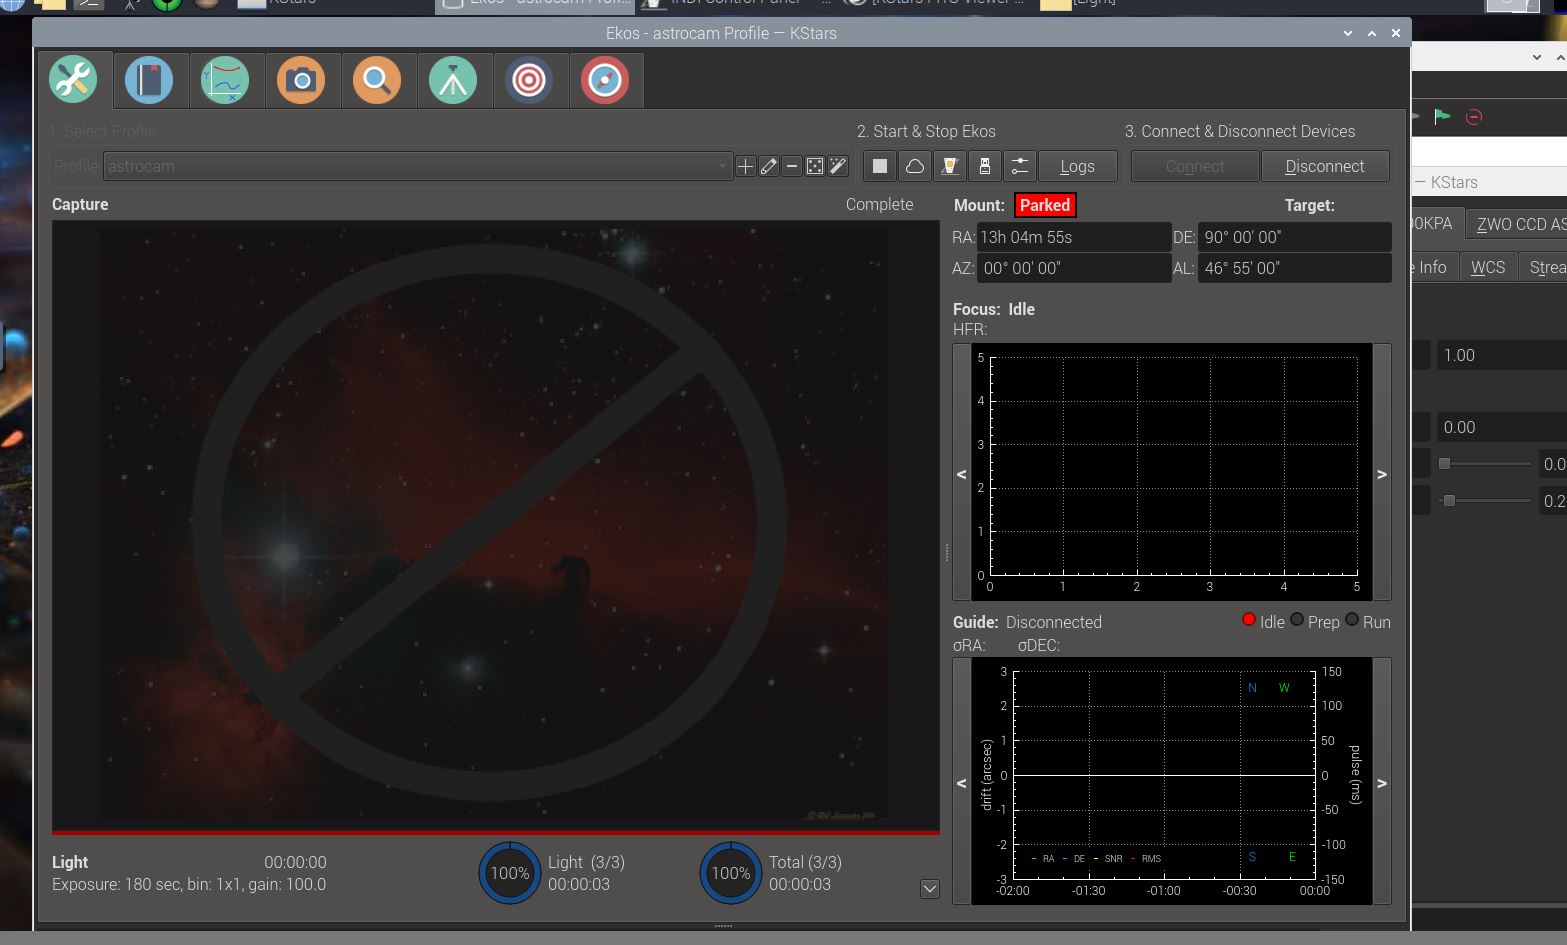
Task: Click the 1.00 value field in INDI panel
Action: click(x=1501, y=355)
